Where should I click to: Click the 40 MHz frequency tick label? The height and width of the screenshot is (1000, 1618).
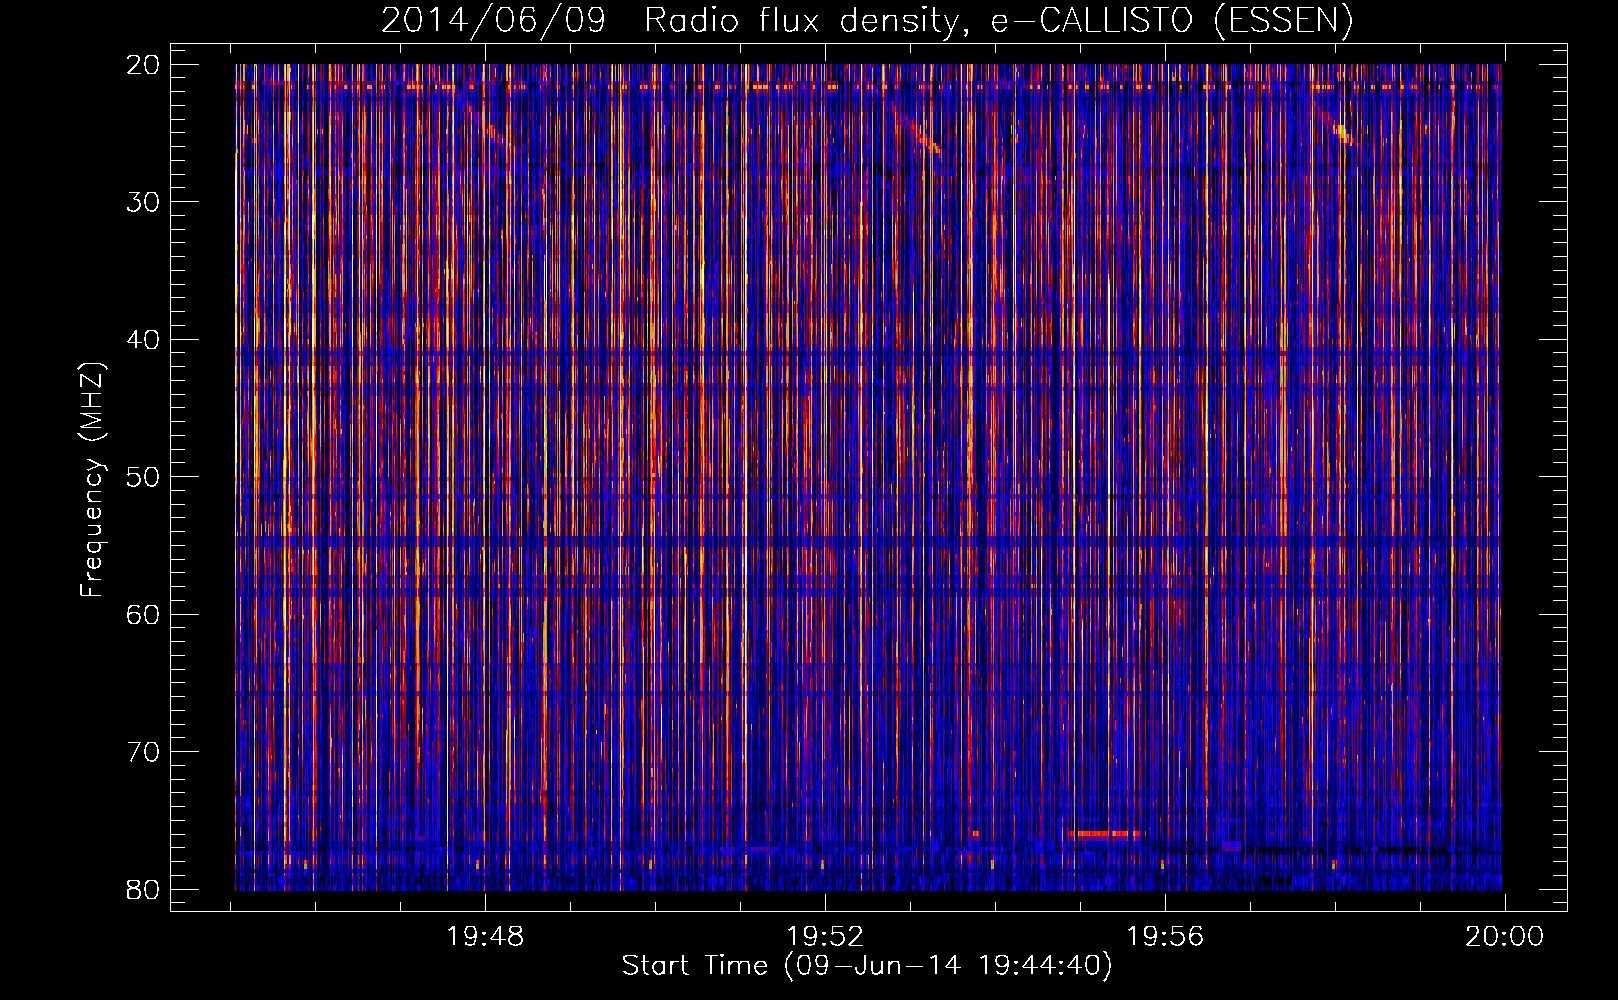142,340
